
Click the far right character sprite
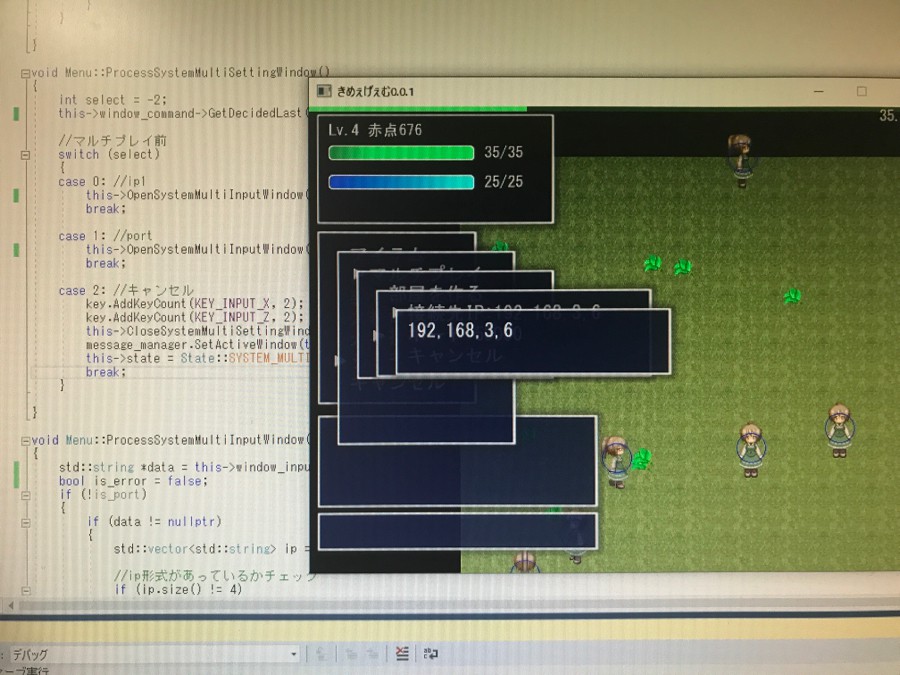point(839,431)
